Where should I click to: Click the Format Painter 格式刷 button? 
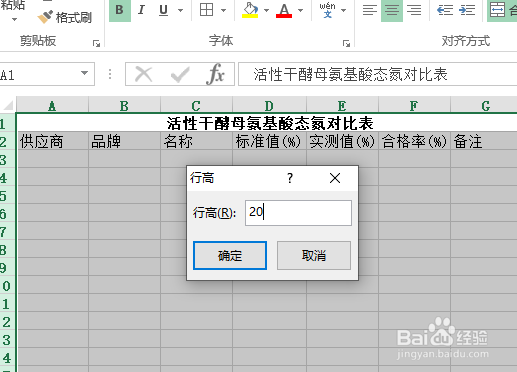65,17
